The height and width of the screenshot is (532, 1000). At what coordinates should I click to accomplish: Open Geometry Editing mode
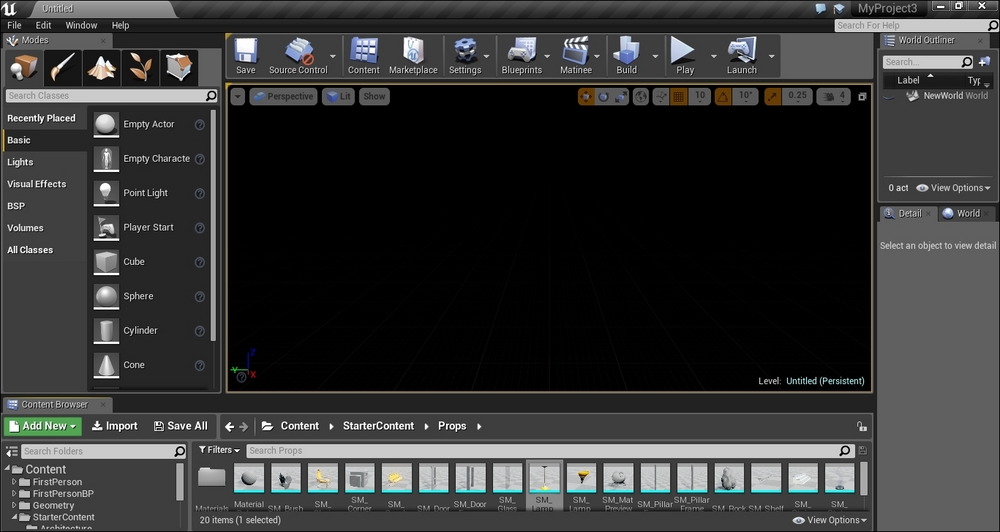(179, 68)
